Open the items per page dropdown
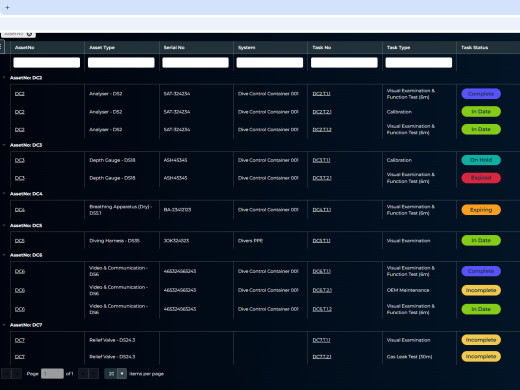This screenshot has width=520, height=390. [122, 374]
